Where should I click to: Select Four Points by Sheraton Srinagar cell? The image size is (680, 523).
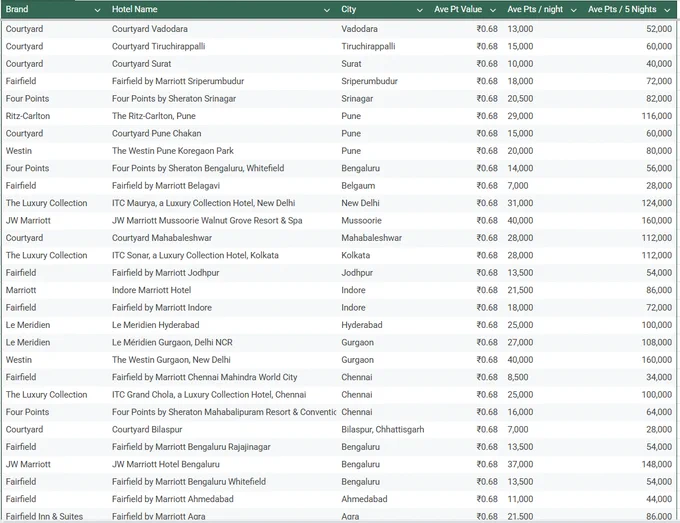coord(174,98)
